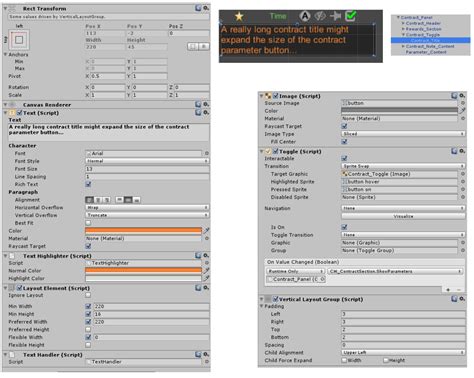474x378 pixels.
Task: Open the Font Style dropdown
Action: [x=147, y=161]
